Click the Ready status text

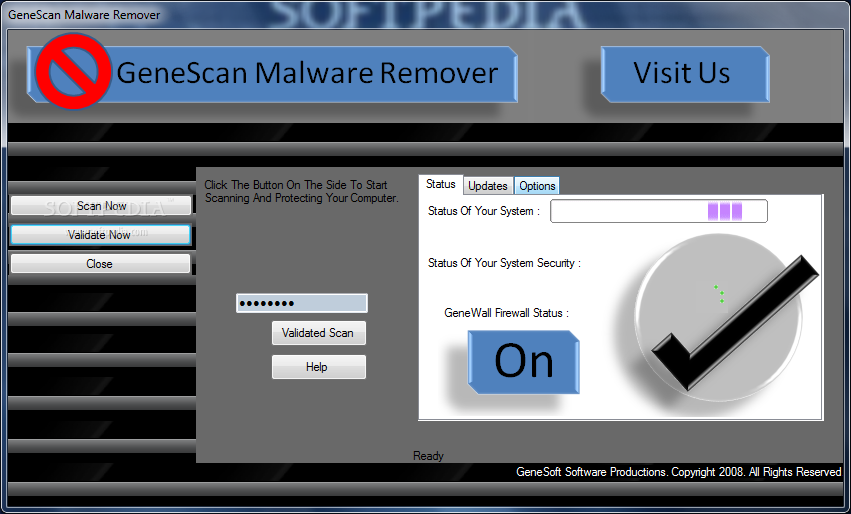(428, 456)
